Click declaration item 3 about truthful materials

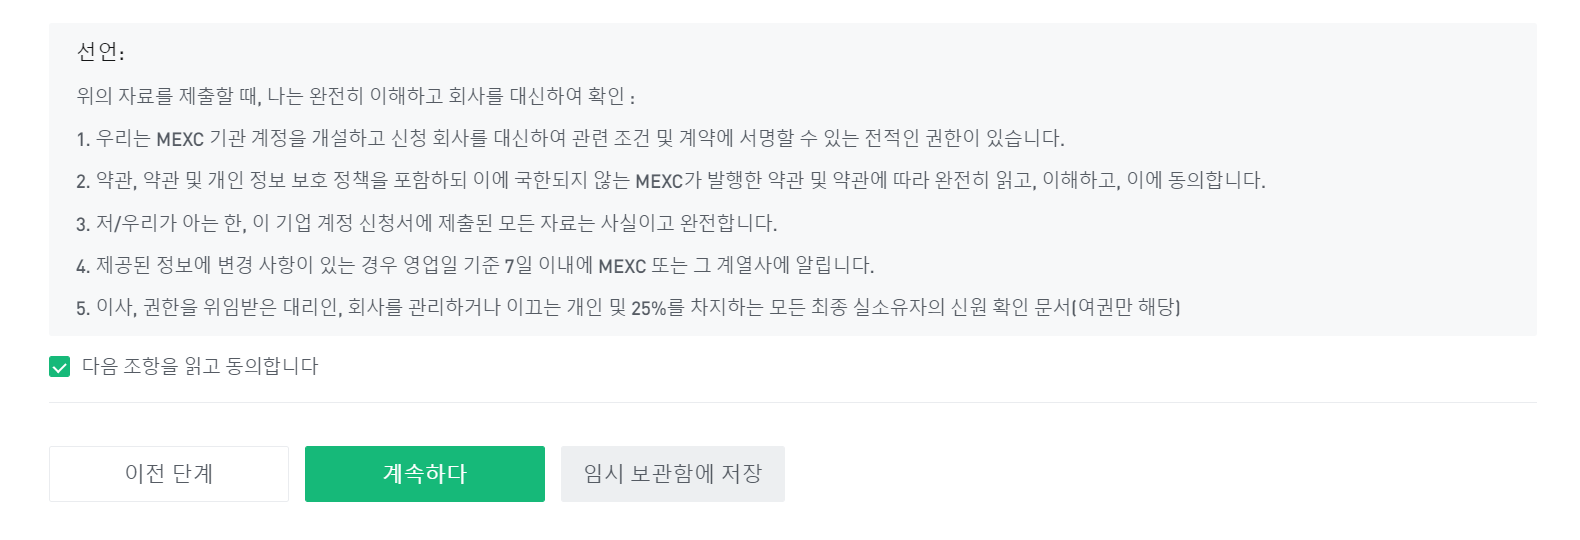click(x=426, y=223)
